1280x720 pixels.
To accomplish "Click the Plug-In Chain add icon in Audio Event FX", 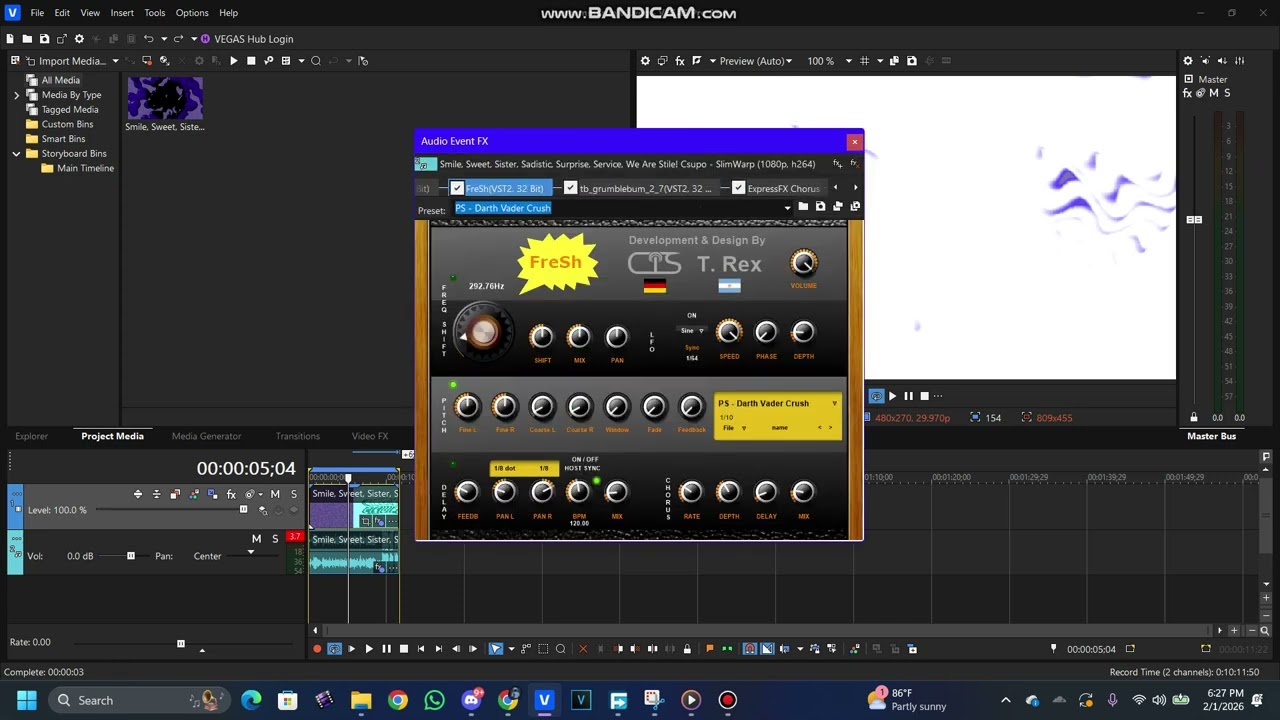I will point(837,164).
